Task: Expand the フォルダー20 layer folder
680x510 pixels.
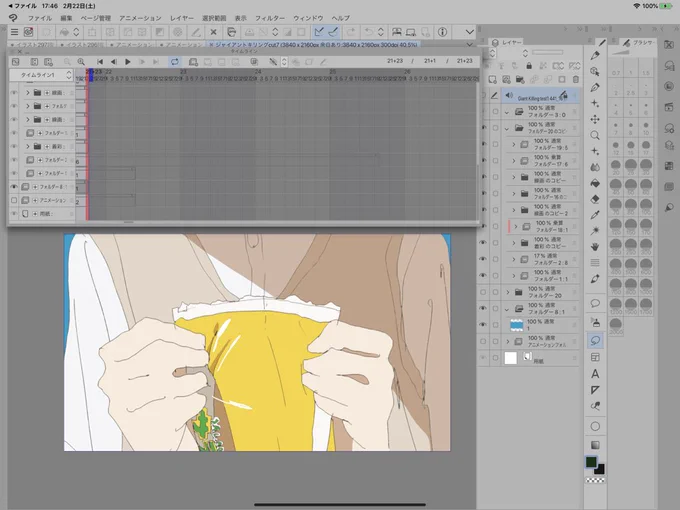Action: pos(507,292)
